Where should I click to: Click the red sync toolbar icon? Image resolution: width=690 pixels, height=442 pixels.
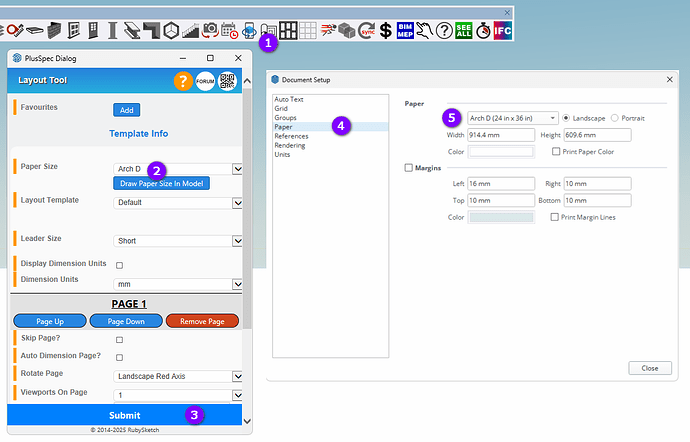[367, 30]
